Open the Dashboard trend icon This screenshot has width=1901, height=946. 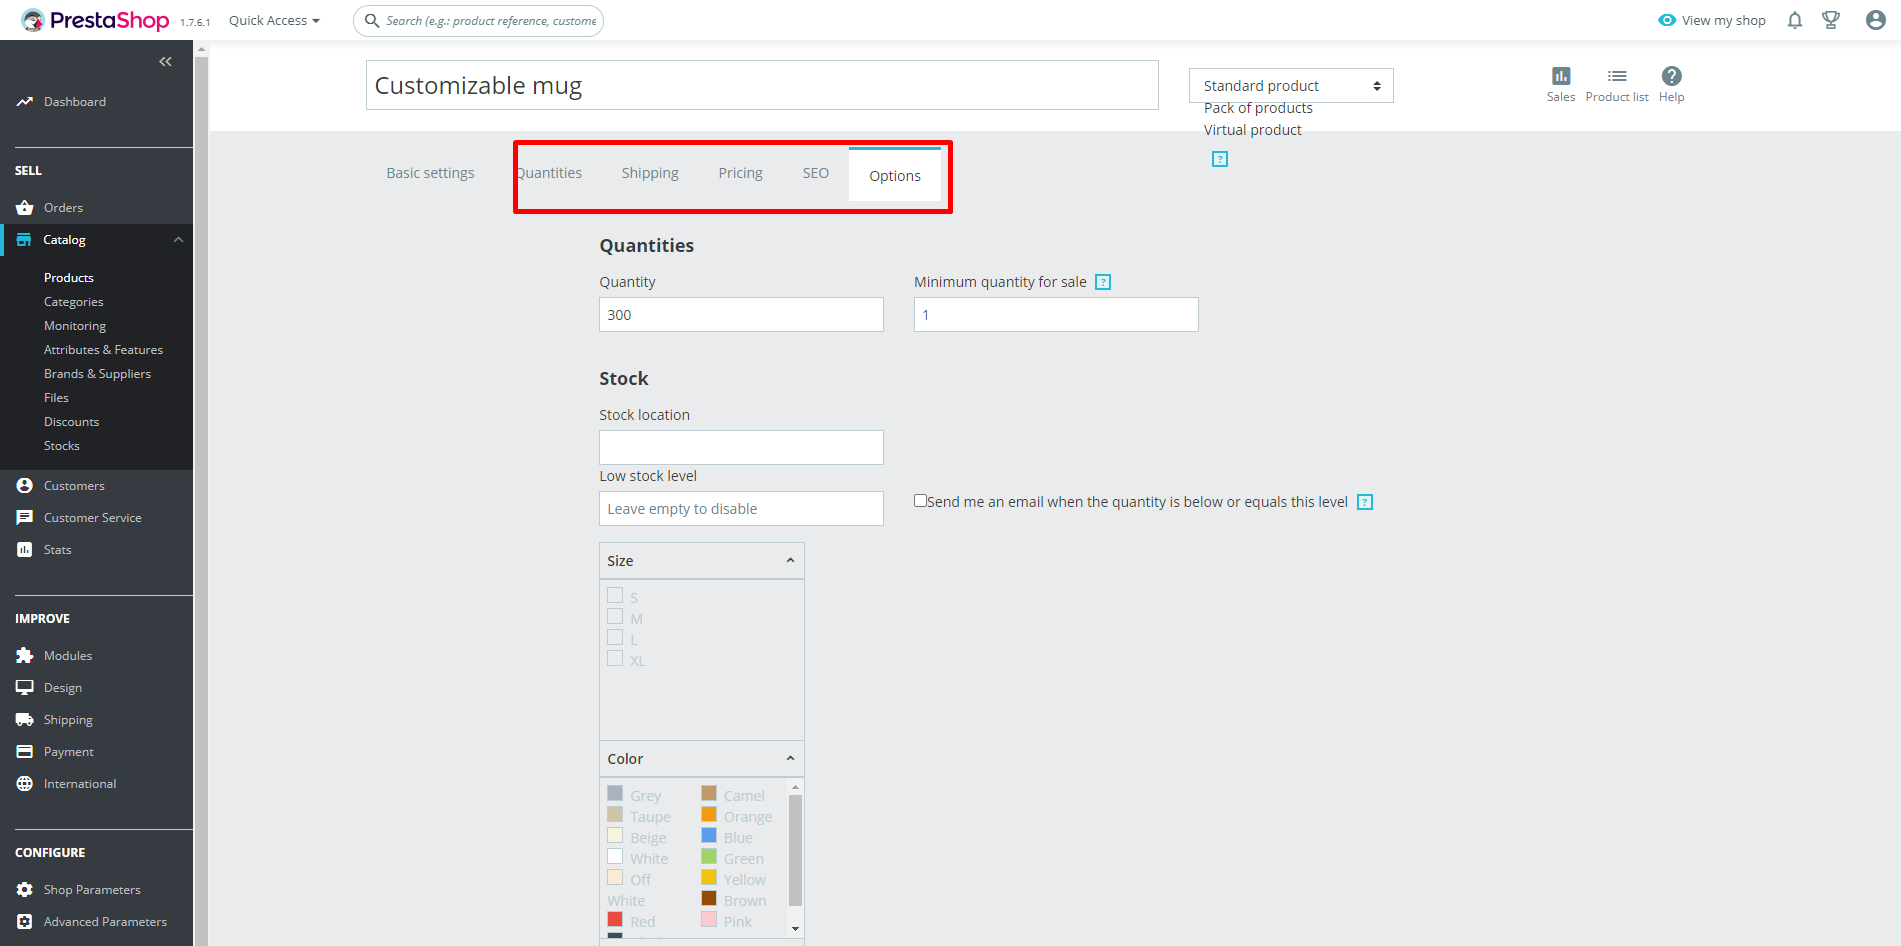(x=25, y=102)
